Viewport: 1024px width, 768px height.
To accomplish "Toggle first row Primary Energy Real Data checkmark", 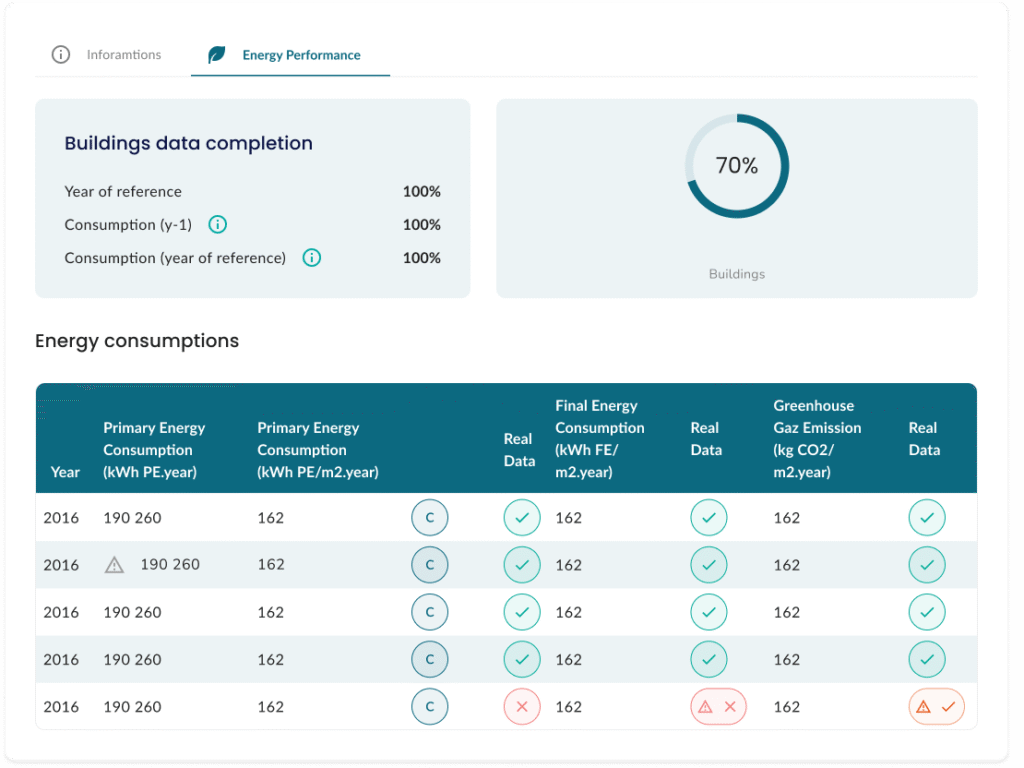I will click(x=521, y=518).
